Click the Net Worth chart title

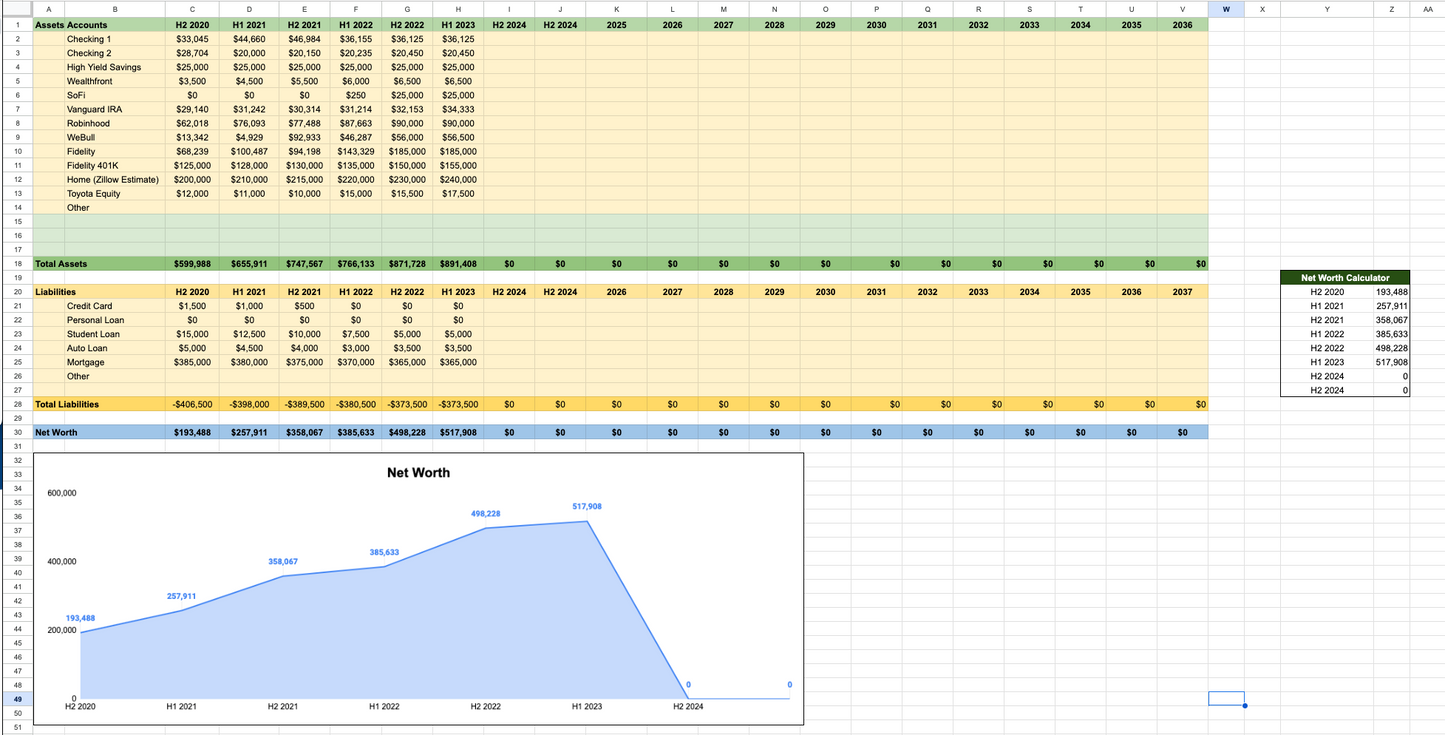coord(418,473)
